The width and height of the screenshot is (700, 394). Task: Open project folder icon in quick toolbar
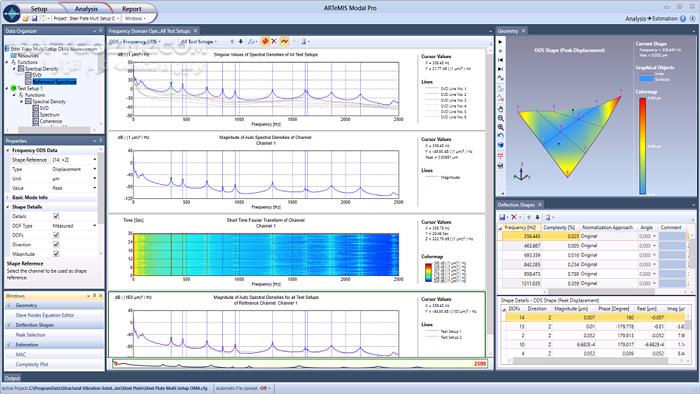coord(26,18)
